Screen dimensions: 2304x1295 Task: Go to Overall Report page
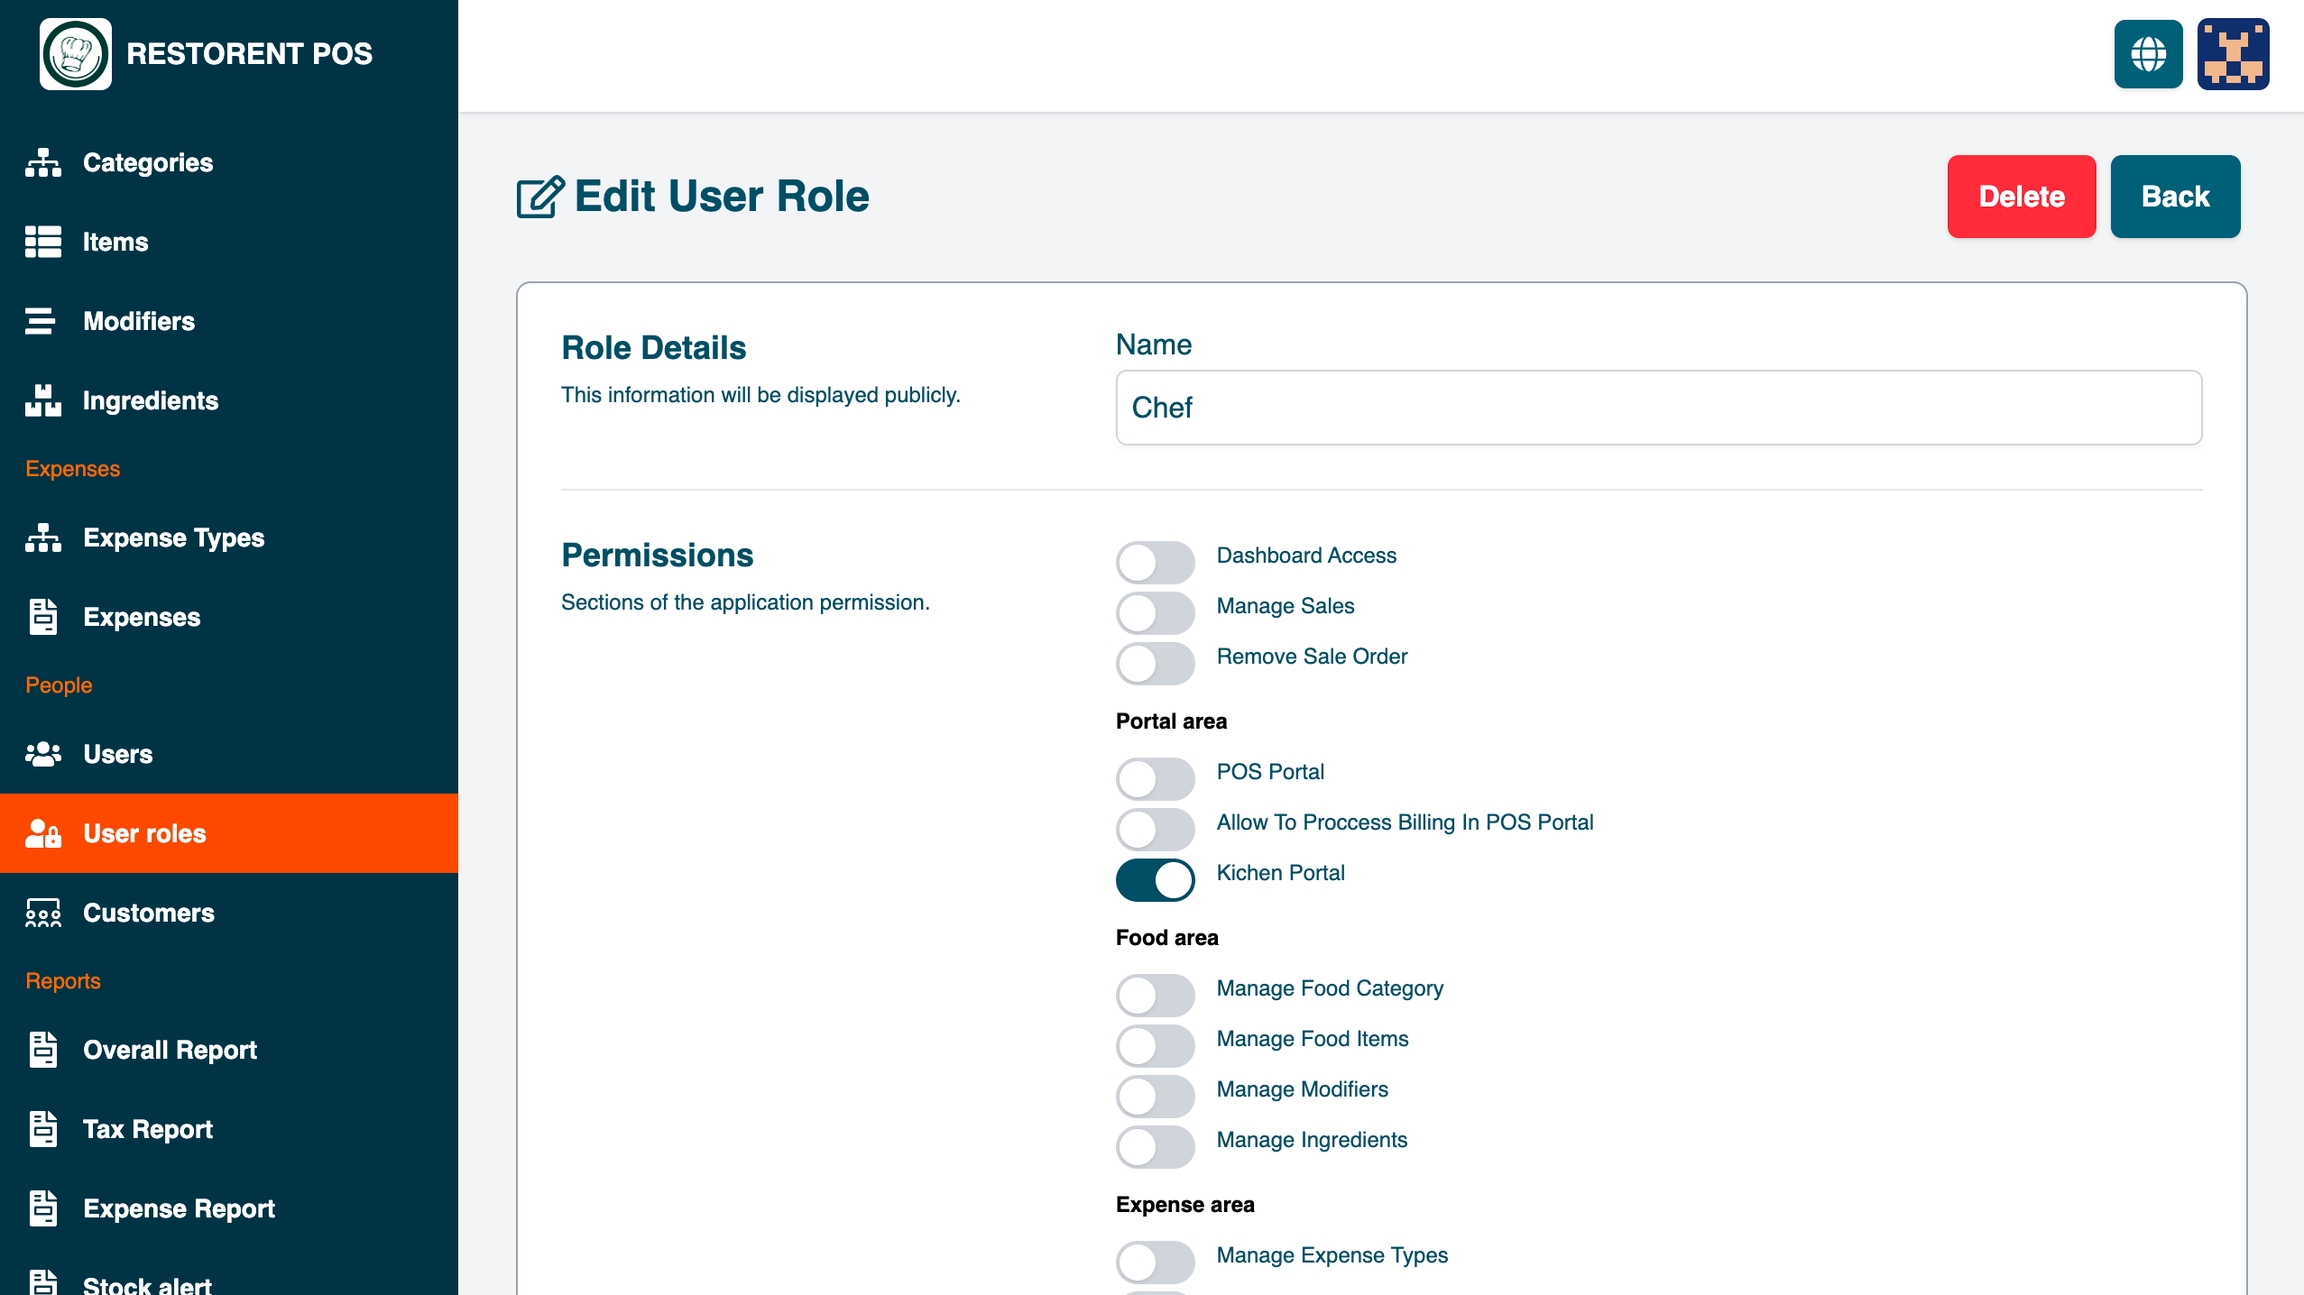[169, 1050]
